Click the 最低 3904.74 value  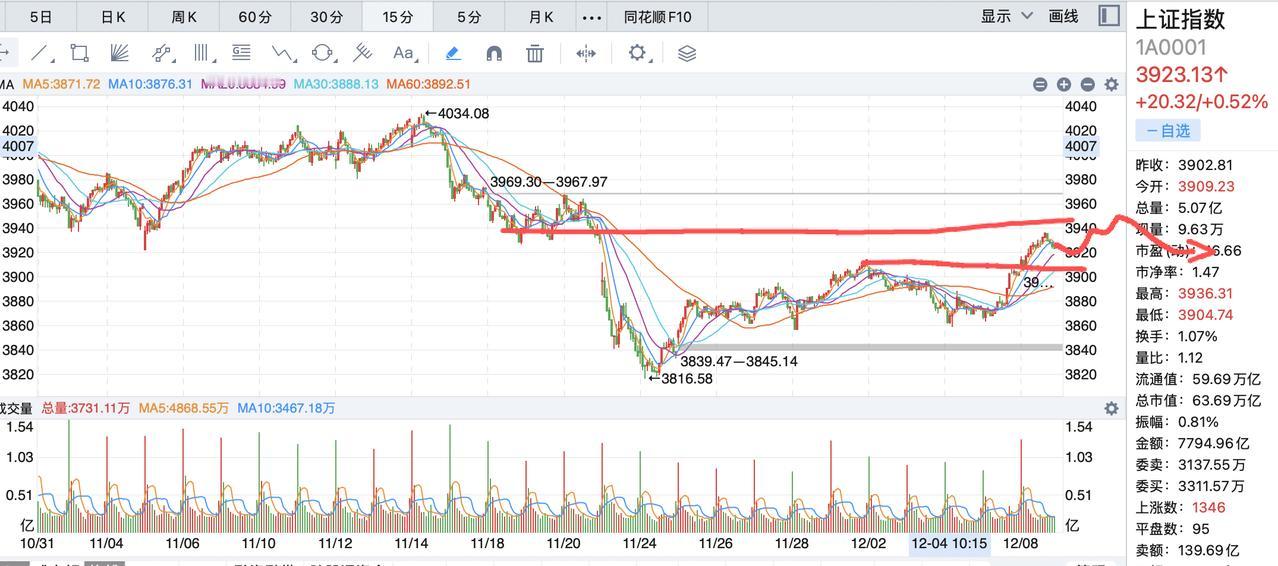1206,314
